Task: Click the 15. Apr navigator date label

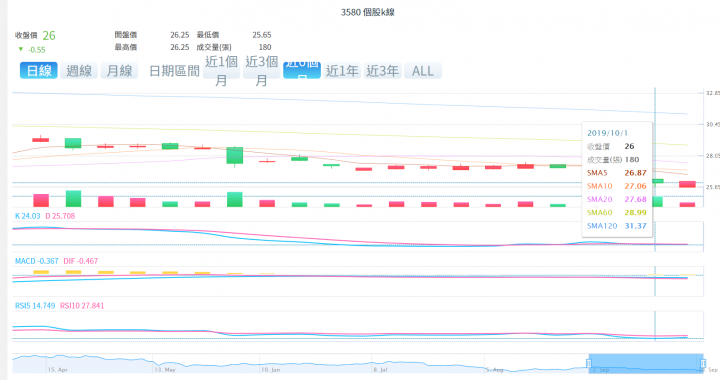Action: tap(57, 369)
